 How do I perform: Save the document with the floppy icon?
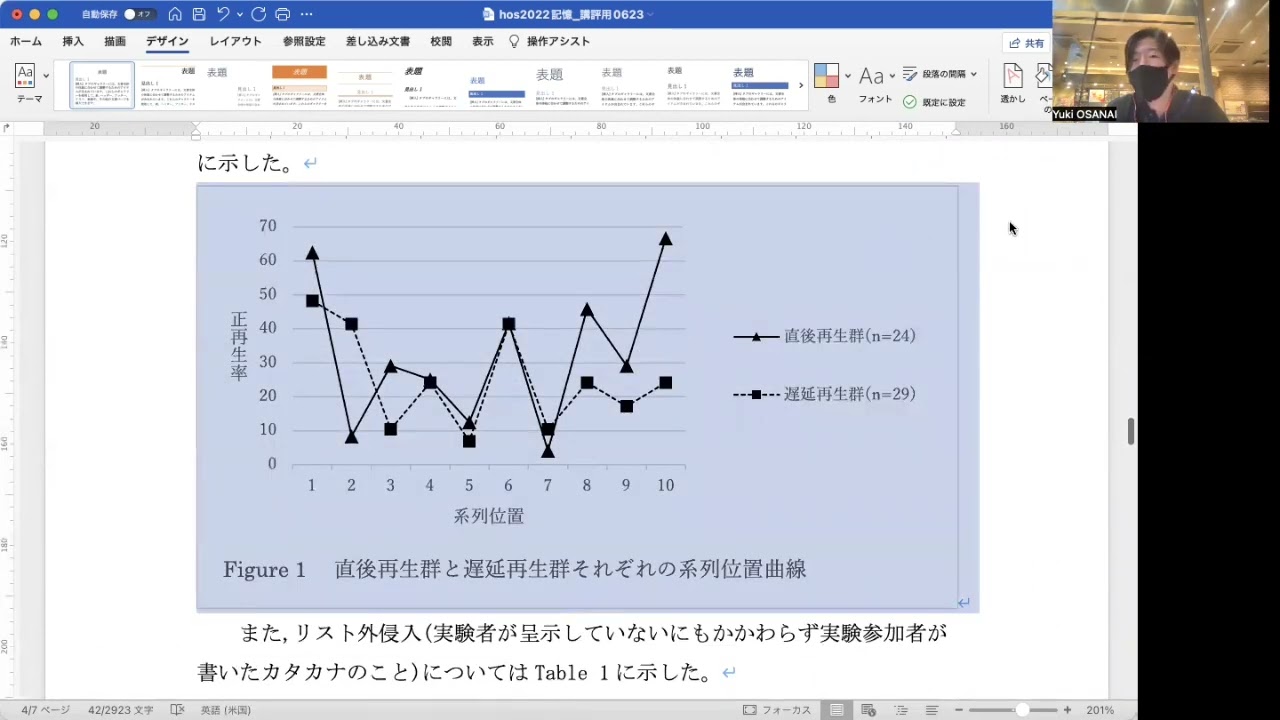click(199, 14)
